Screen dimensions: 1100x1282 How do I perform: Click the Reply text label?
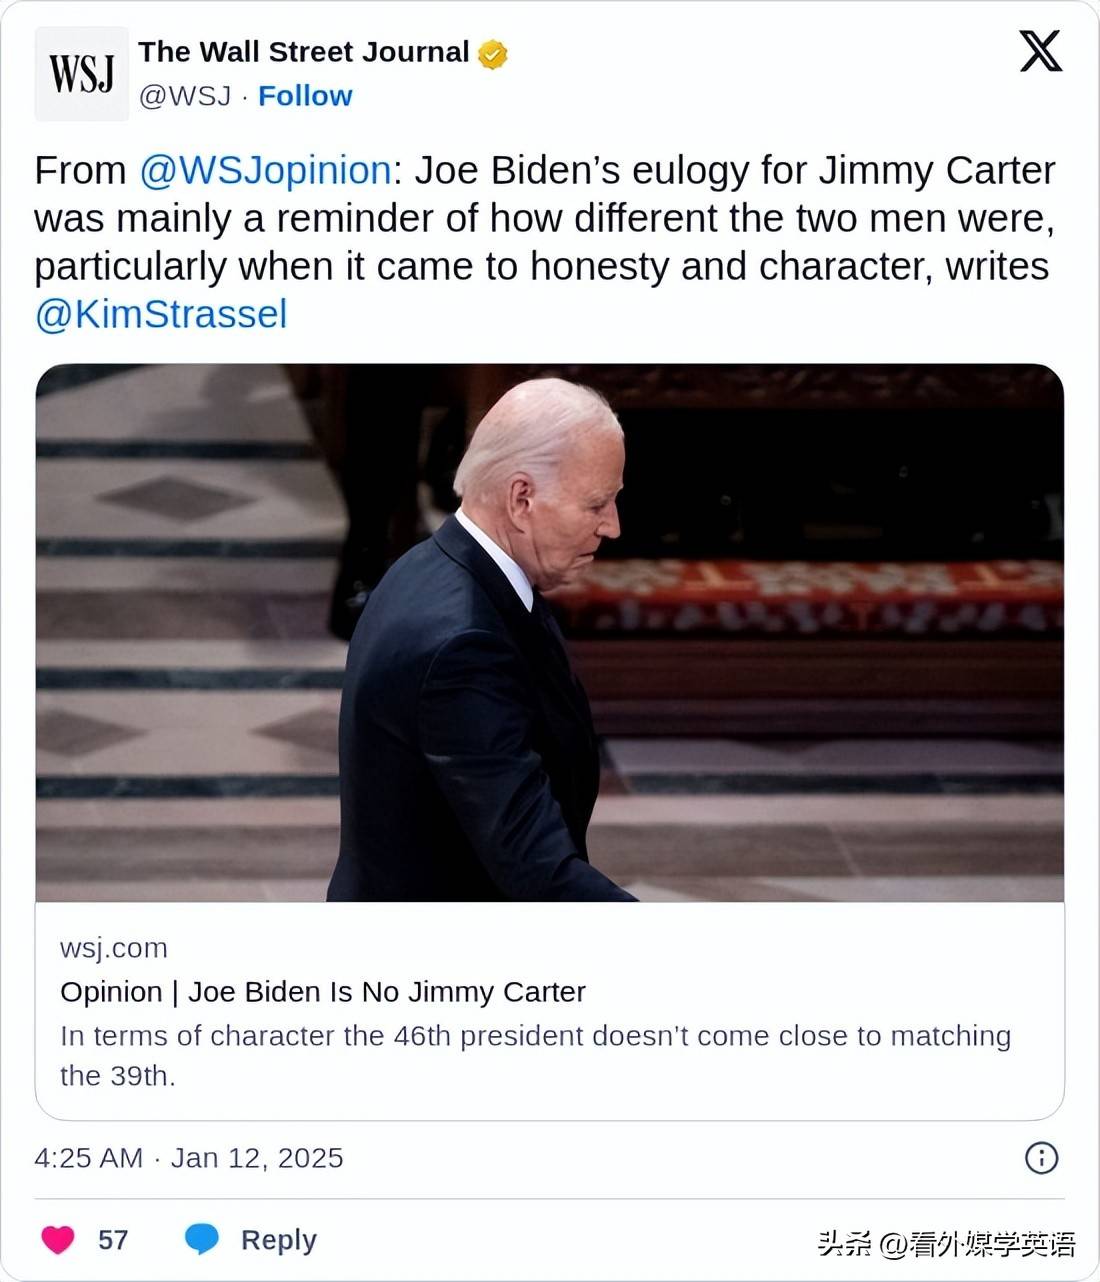(278, 1240)
